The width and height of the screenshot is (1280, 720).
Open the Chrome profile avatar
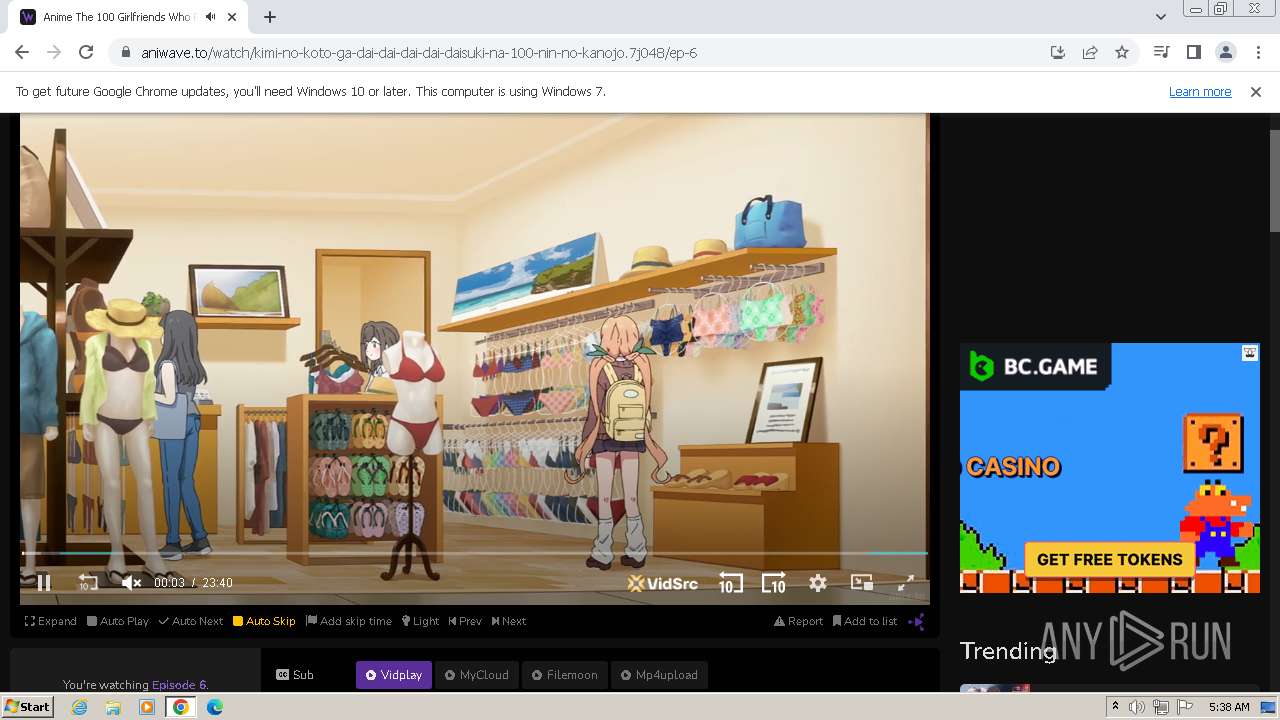[1225, 52]
